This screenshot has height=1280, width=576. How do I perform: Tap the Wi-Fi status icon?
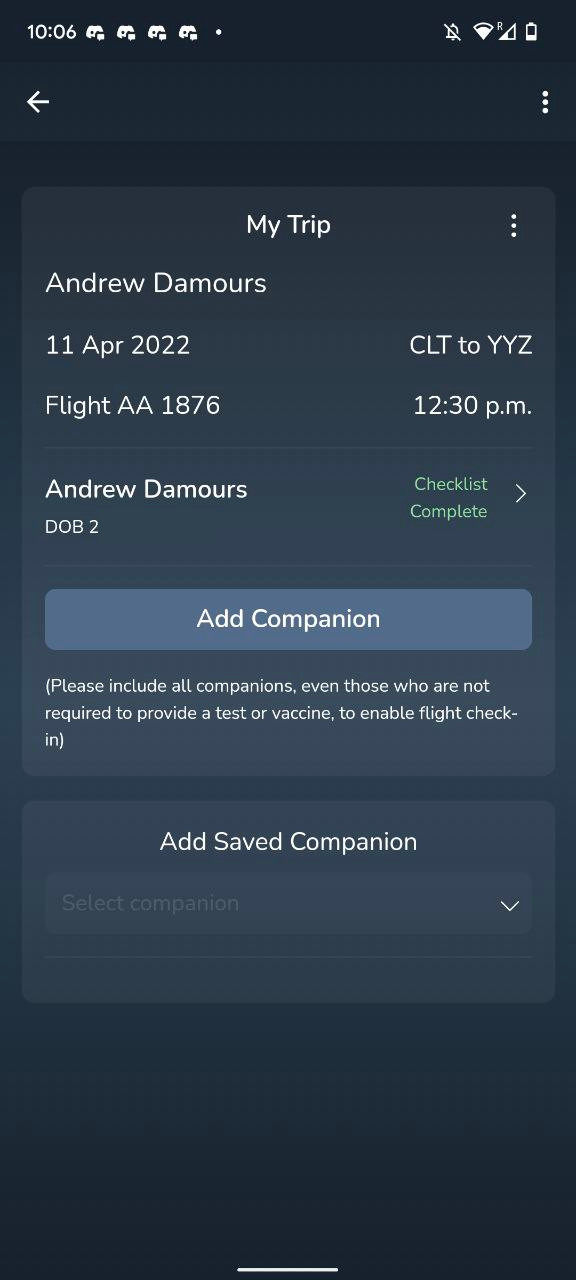(483, 32)
